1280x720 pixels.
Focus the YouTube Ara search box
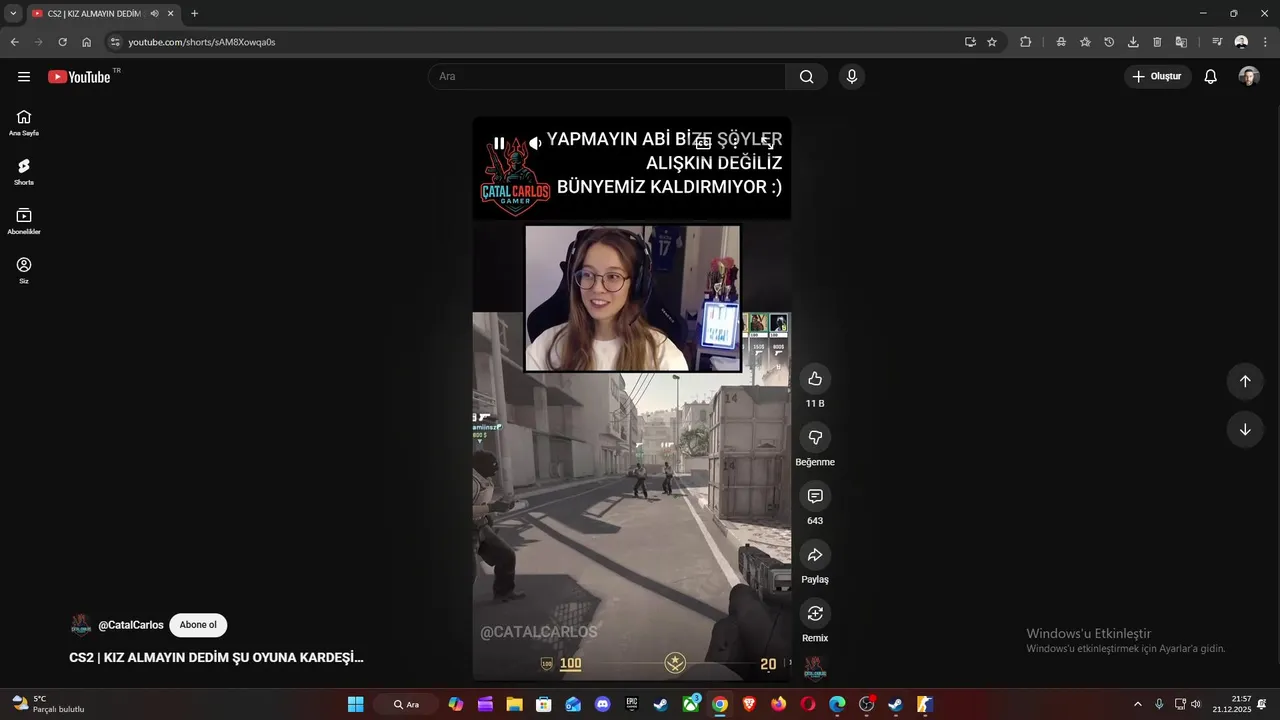(x=607, y=77)
